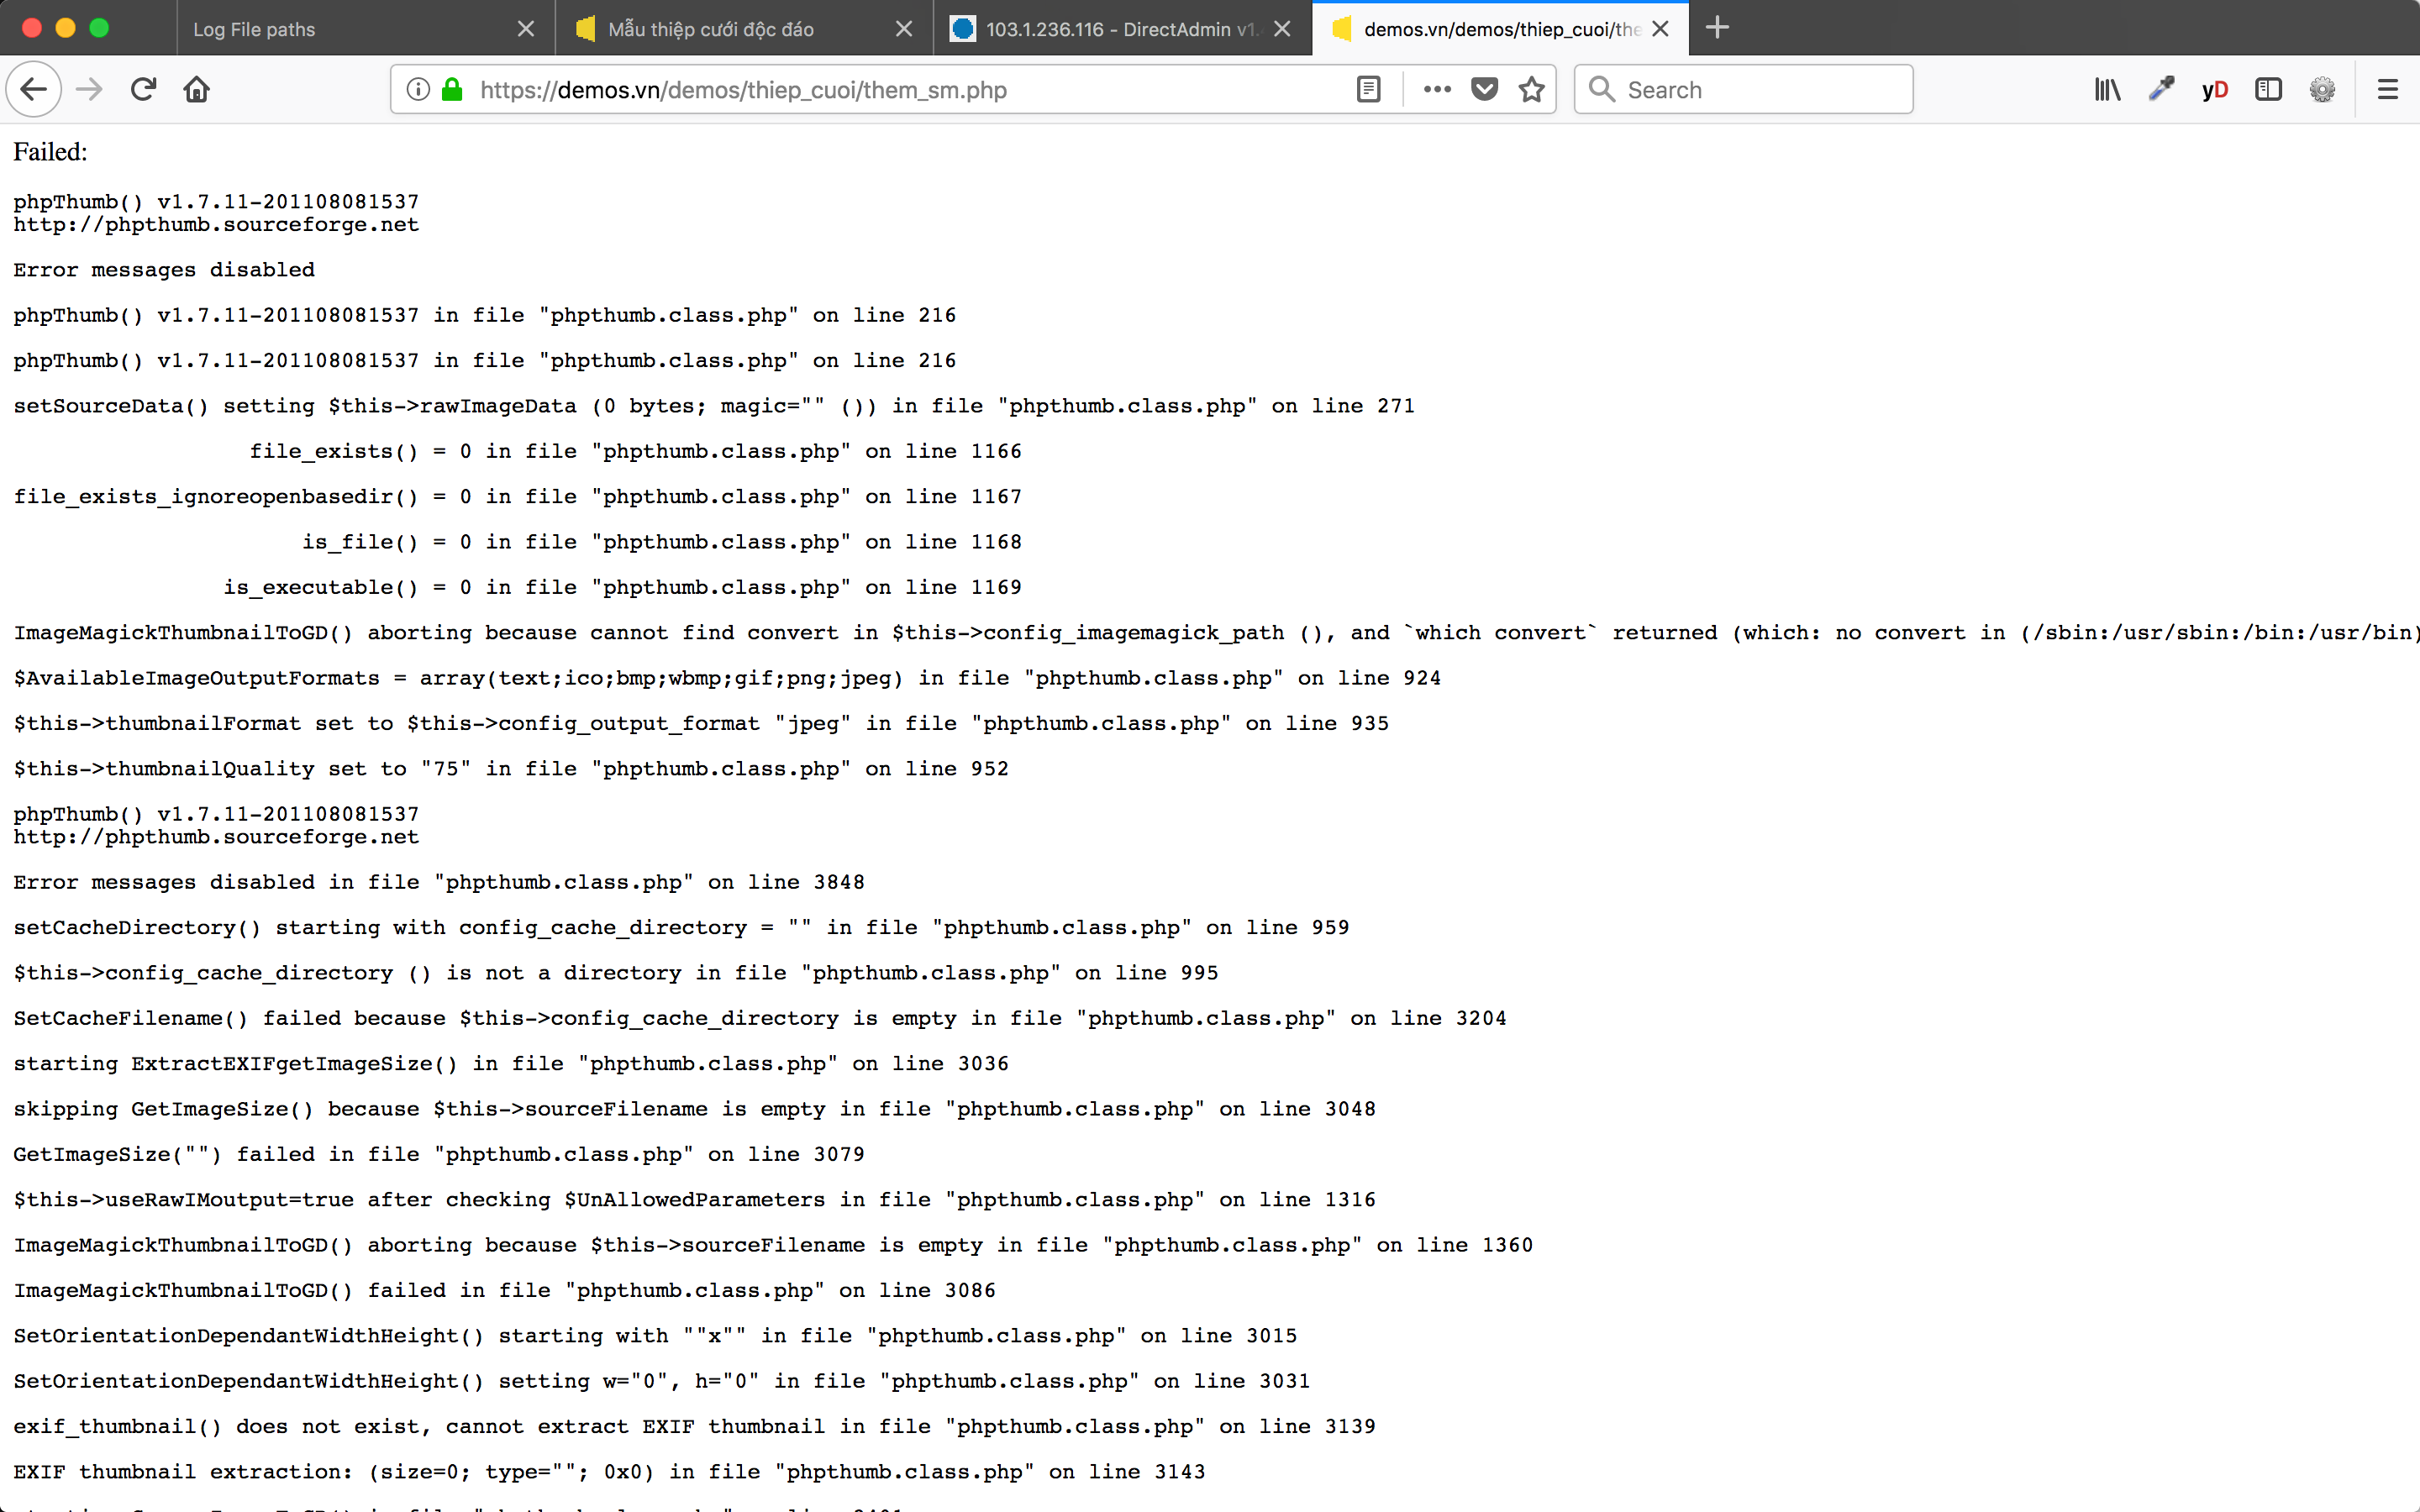2420x1512 pixels.
Task: Open the Library bookshelf icon
Action: click(x=2108, y=90)
